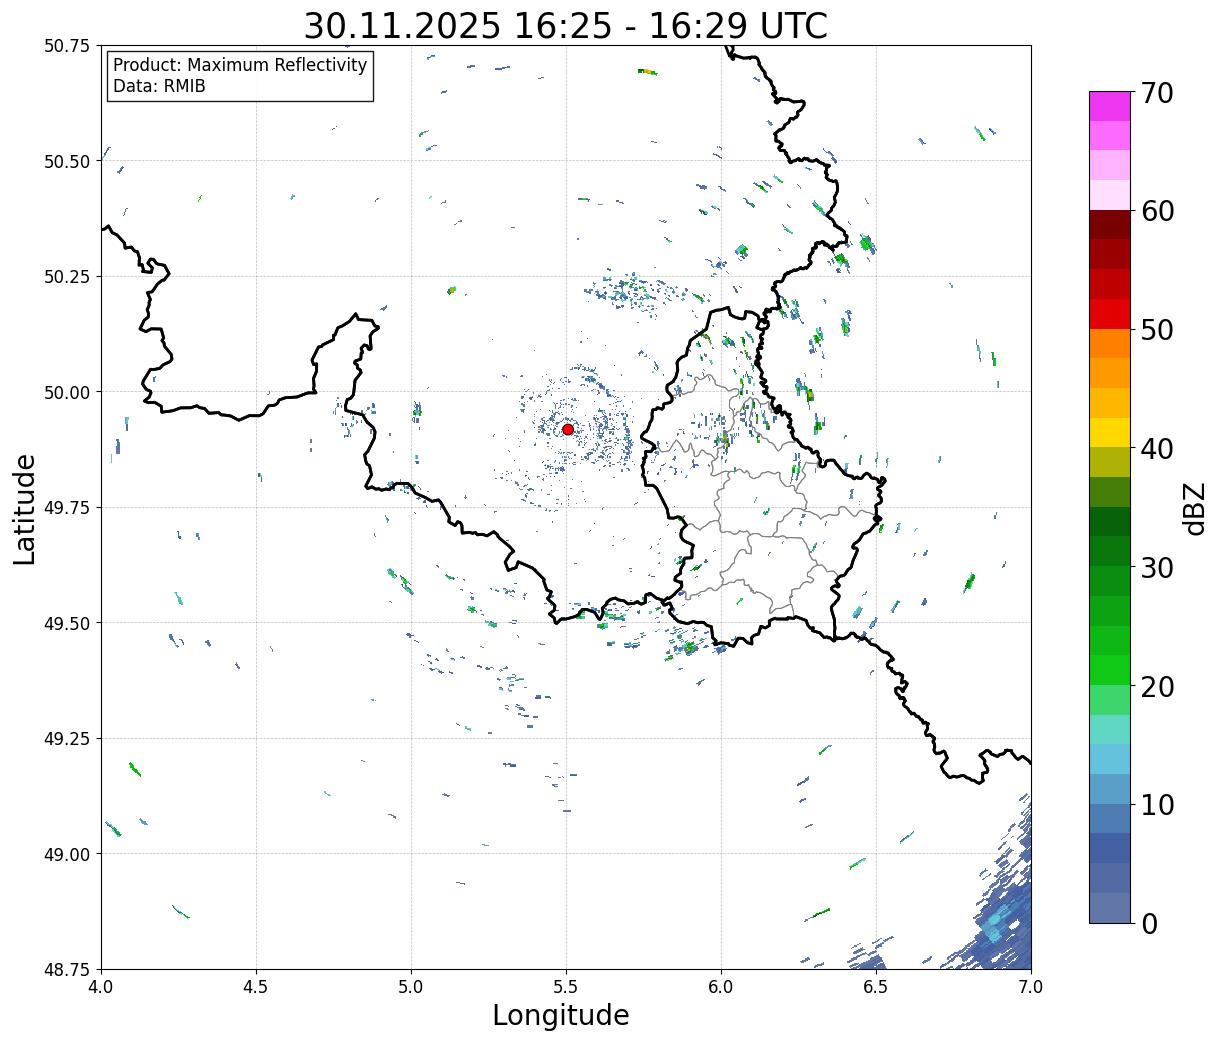The width and height of the screenshot is (1219, 1040).
Task: Click the longitude tick label 4.0
Action: [101, 987]
